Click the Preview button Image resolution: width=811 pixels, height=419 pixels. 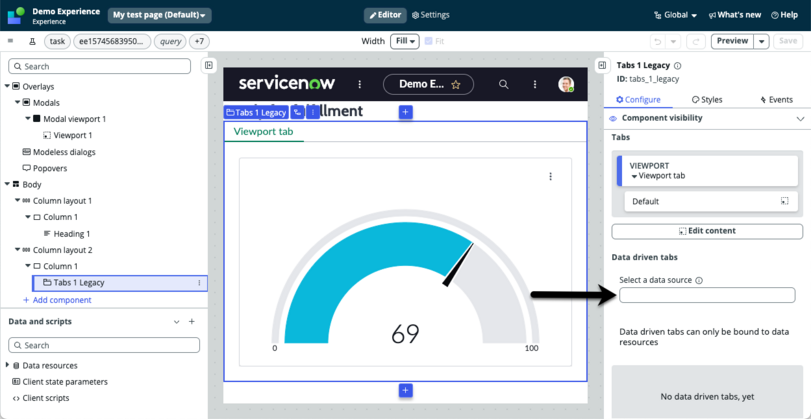coord(732,41)
